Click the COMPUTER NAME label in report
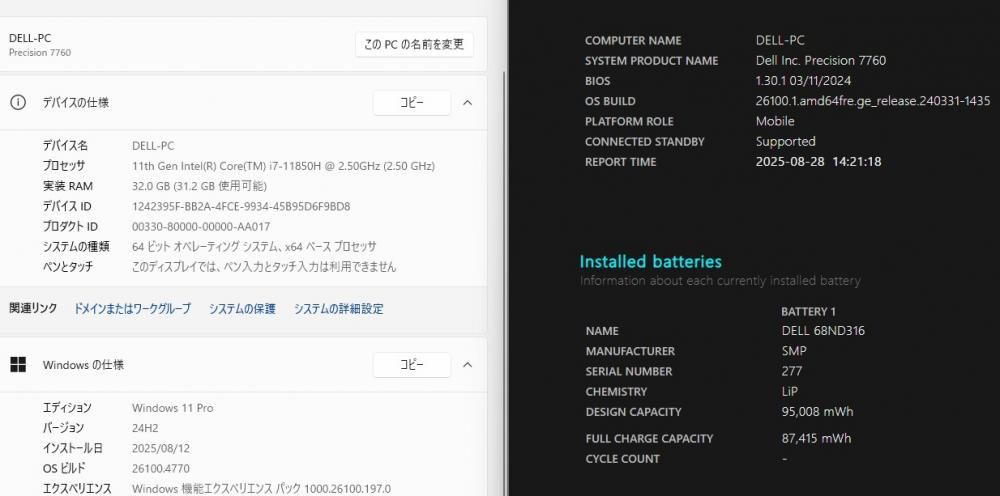1000x496 pixels. click(633, 41)
